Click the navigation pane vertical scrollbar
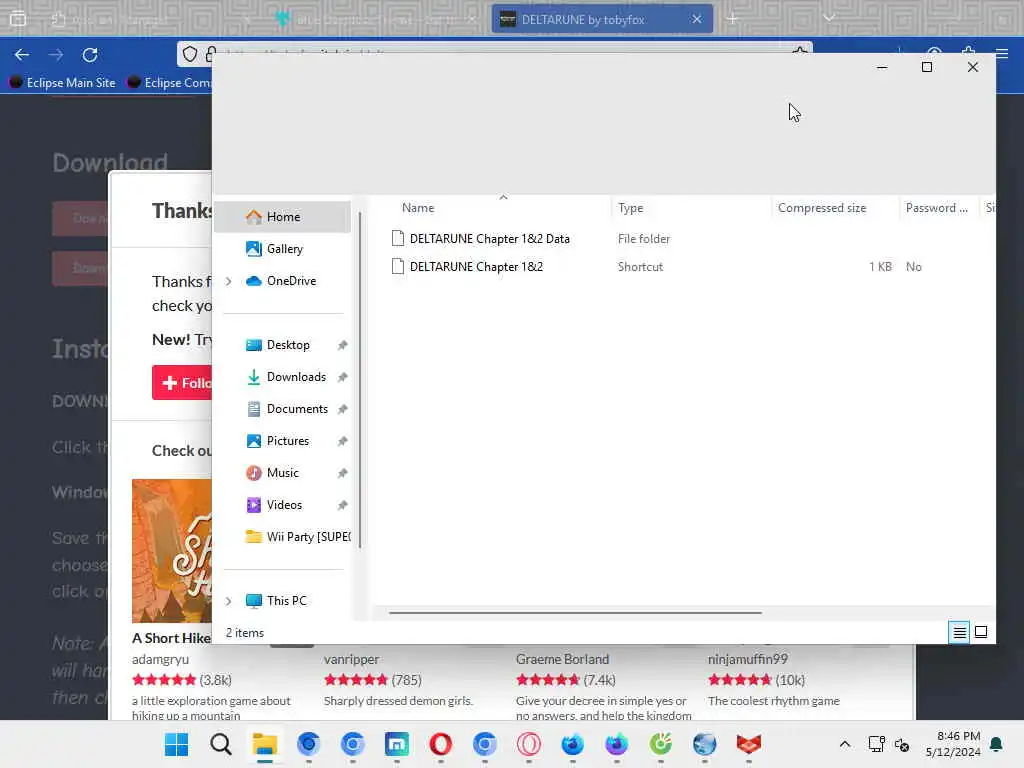1024x768 pixels. coord(360,381)
